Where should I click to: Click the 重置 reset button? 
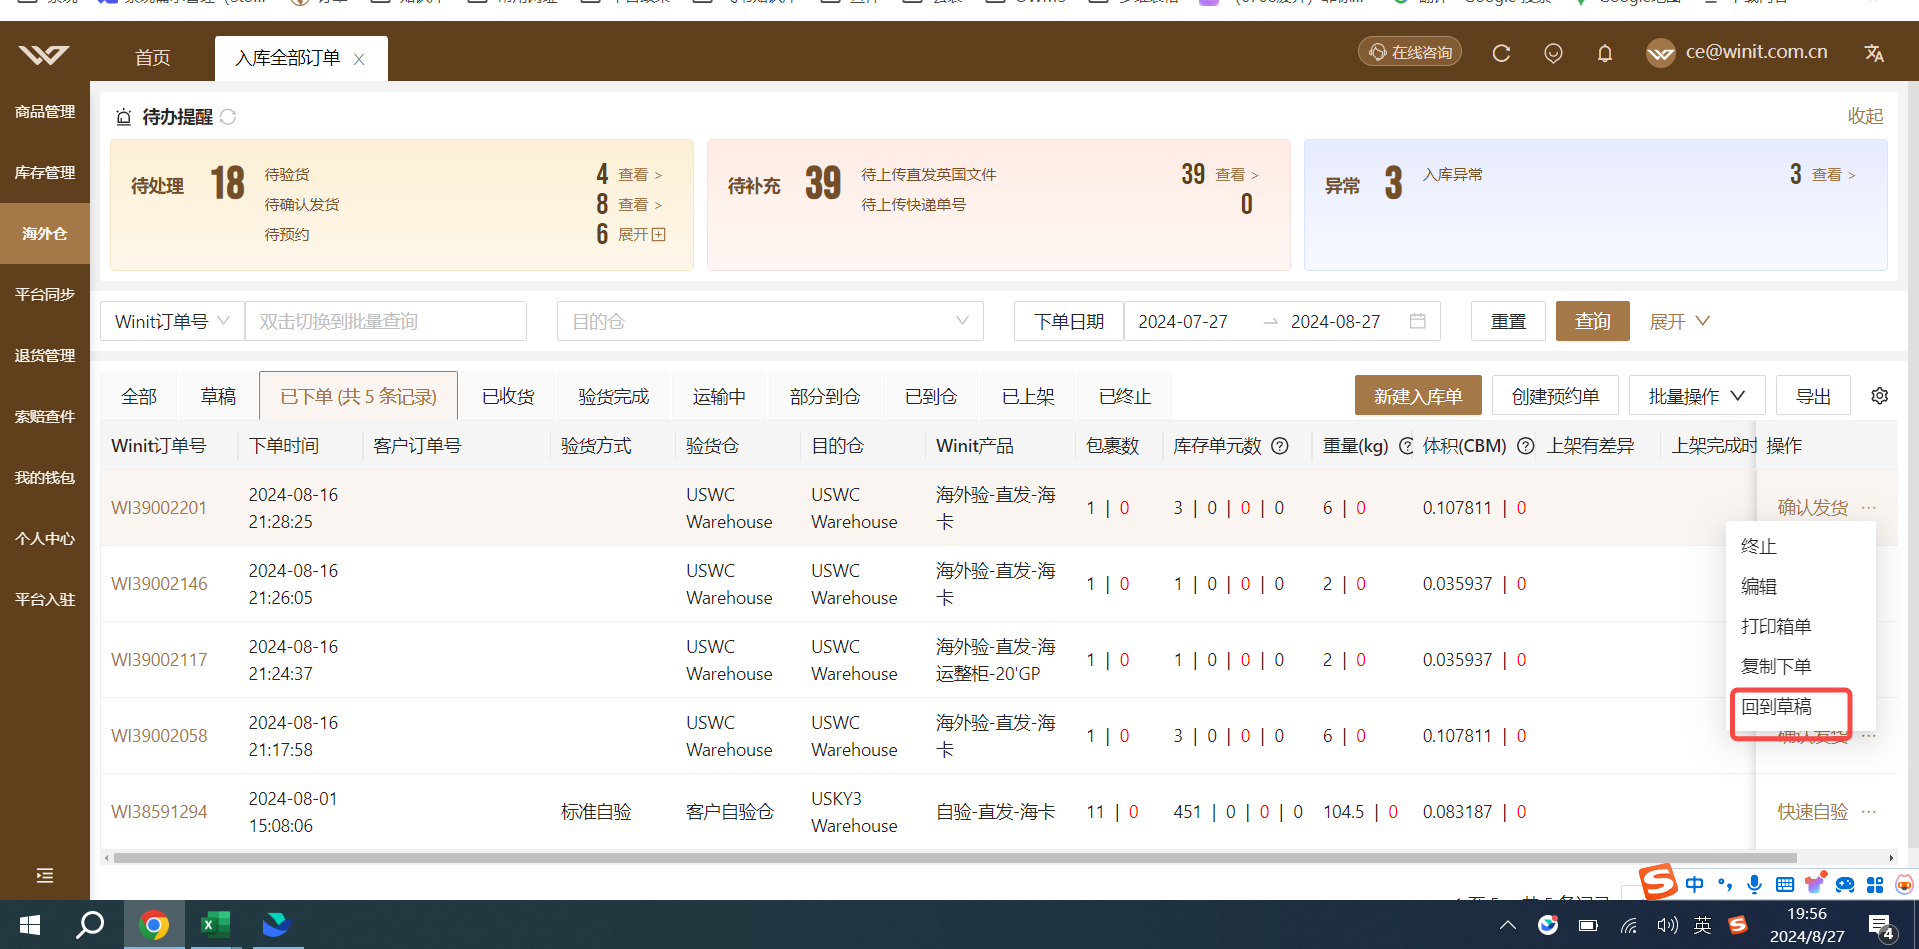pos(1508,321)
